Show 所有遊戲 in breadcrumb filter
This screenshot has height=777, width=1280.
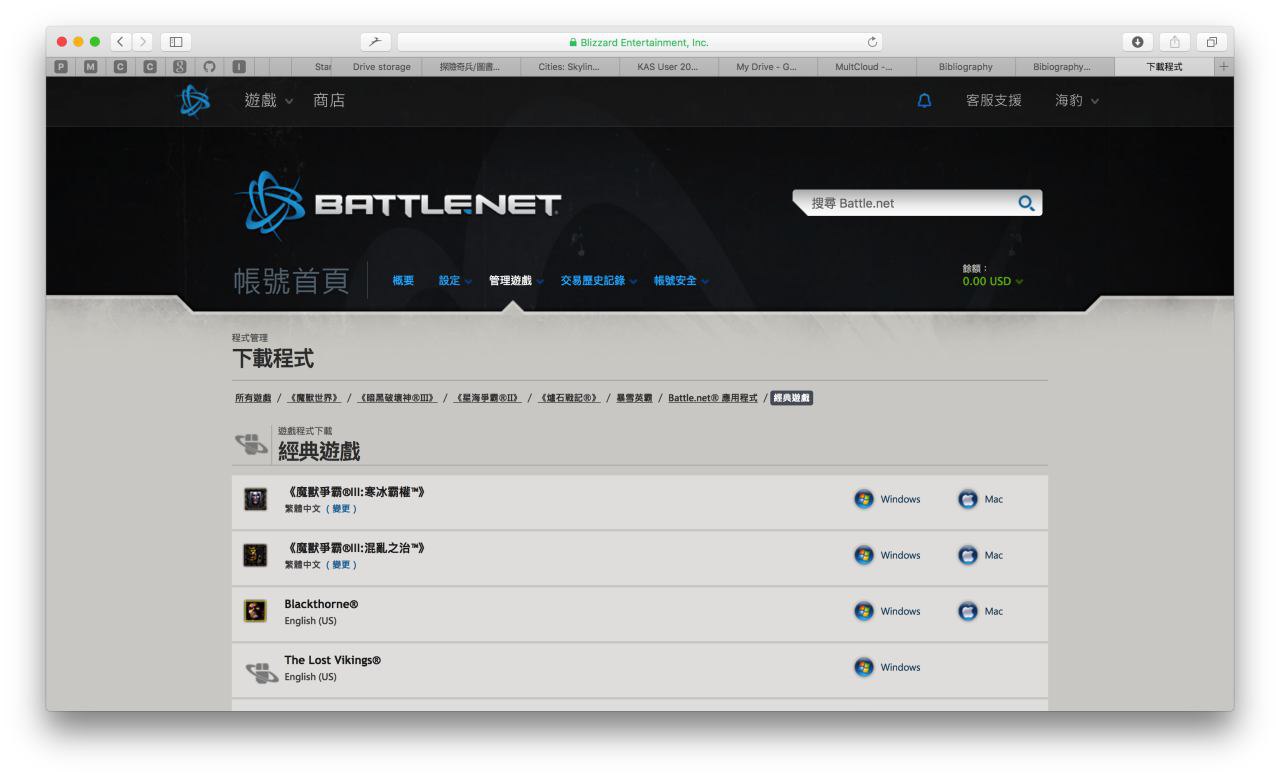coord(253,398)
